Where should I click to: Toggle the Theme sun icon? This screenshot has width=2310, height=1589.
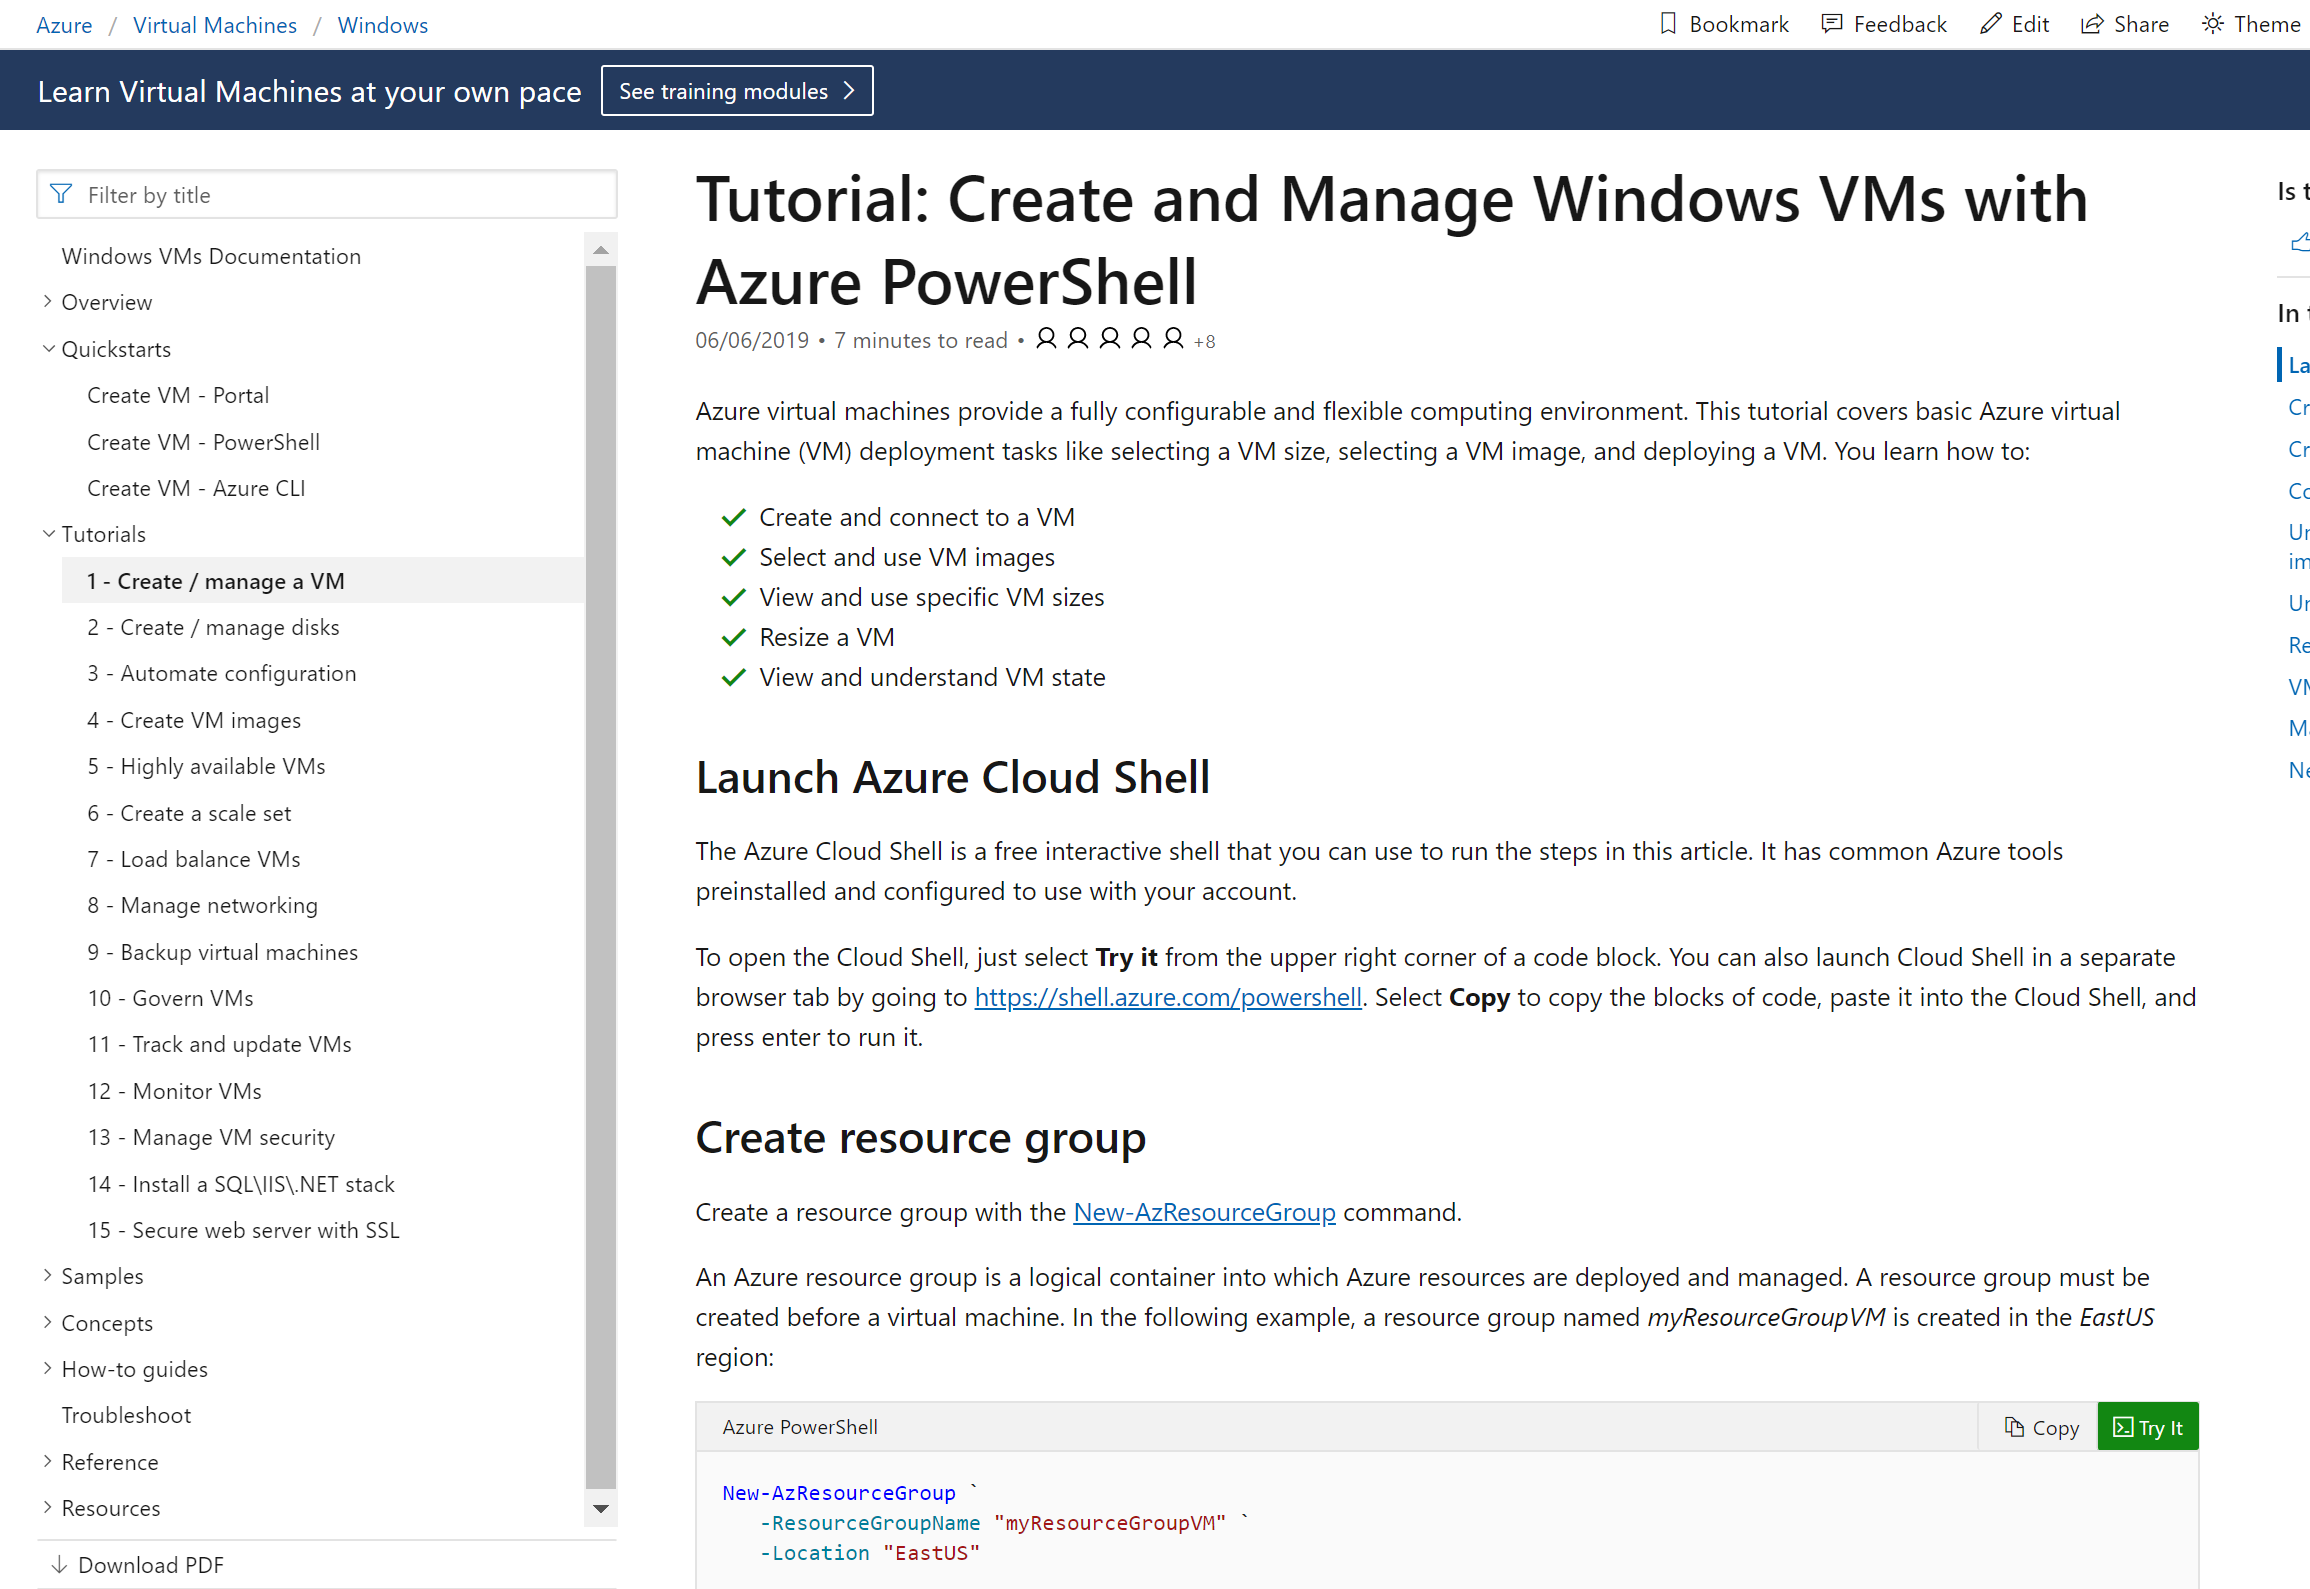pyautogui.click(x=2213, y=24)
